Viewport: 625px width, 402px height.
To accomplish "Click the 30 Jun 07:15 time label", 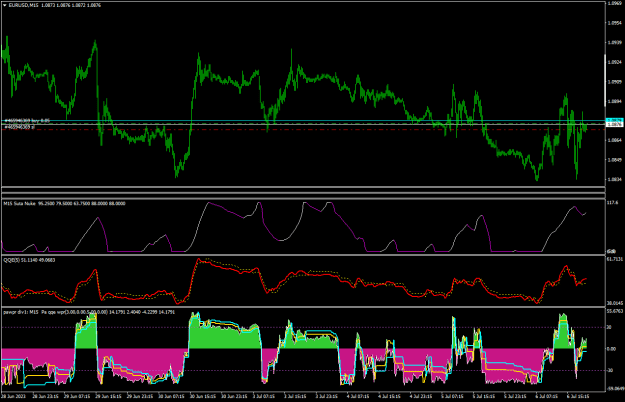I will 171,397.
